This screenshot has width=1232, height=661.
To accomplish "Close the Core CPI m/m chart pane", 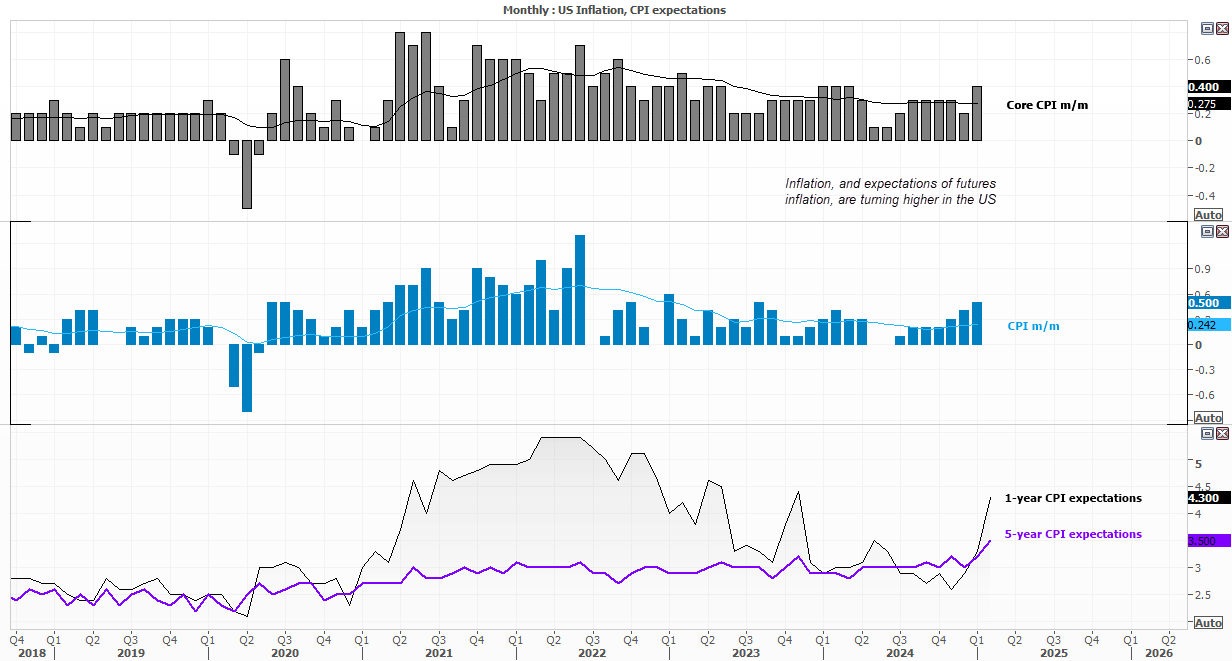I will pos(1222,29).
